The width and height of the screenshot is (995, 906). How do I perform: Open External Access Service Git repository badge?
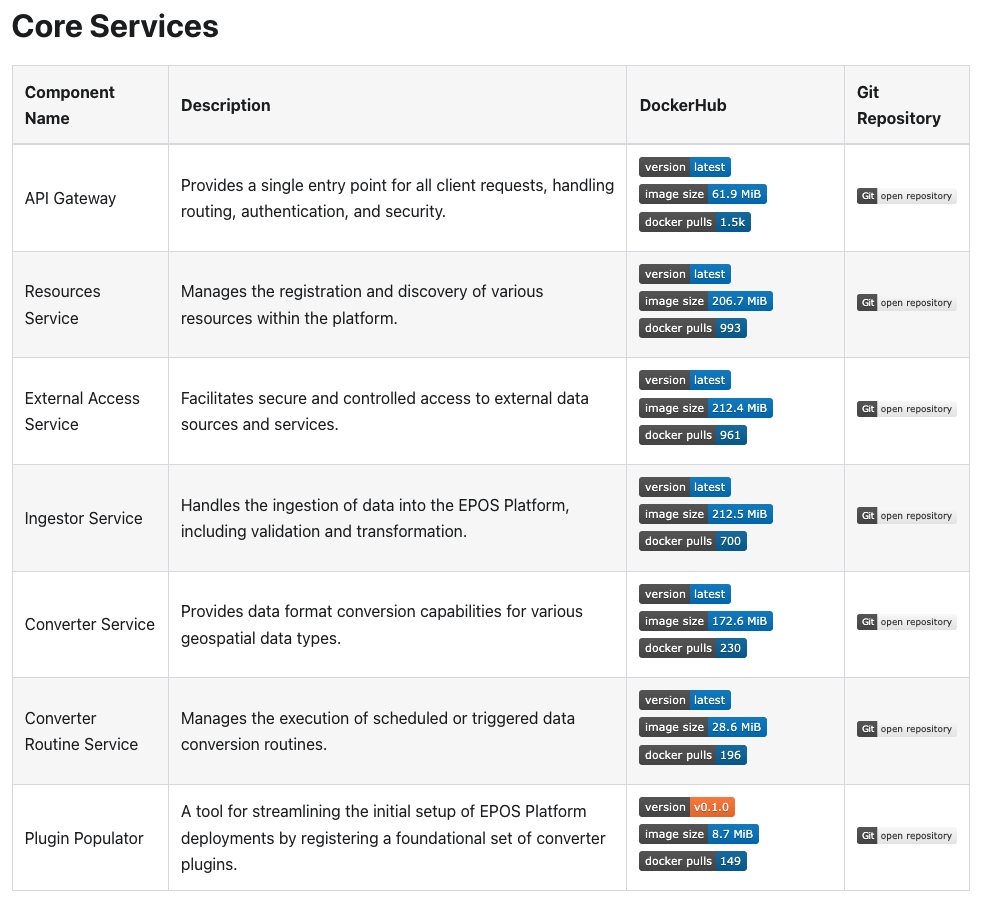906,409
